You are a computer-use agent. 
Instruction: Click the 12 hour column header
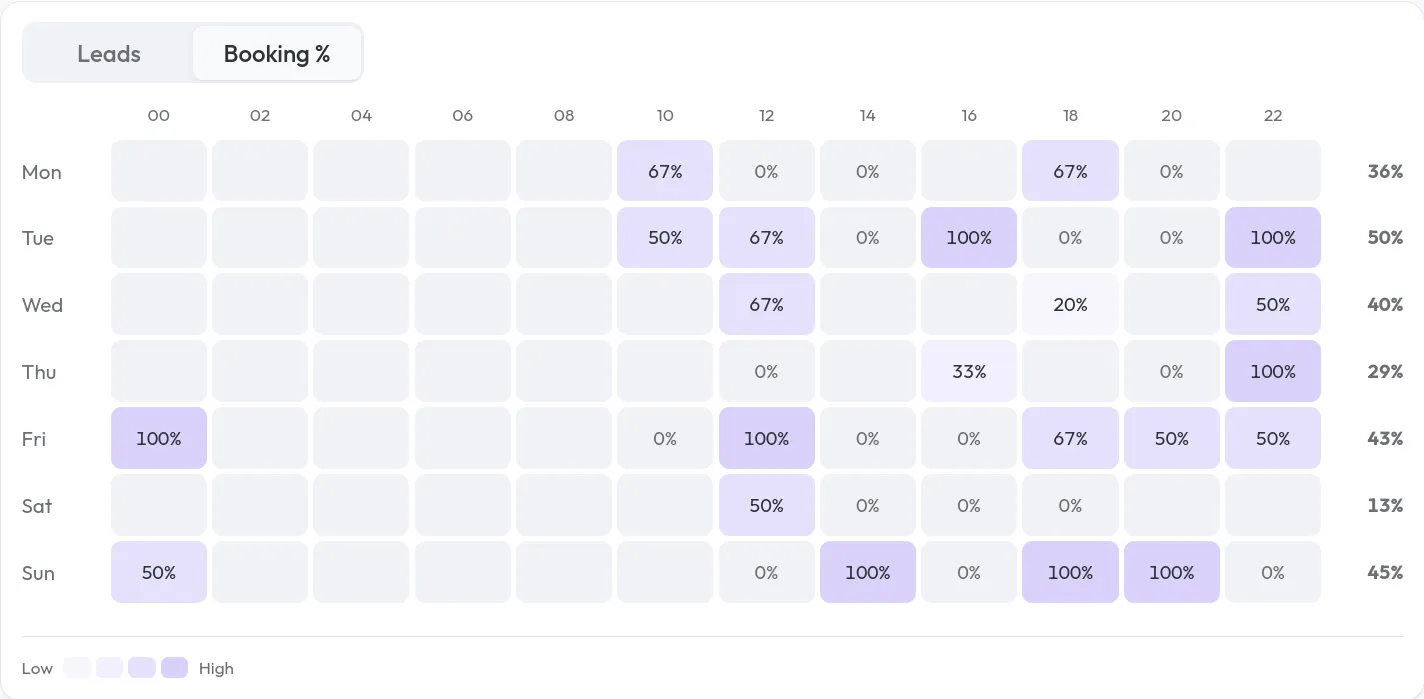point(766,116)
